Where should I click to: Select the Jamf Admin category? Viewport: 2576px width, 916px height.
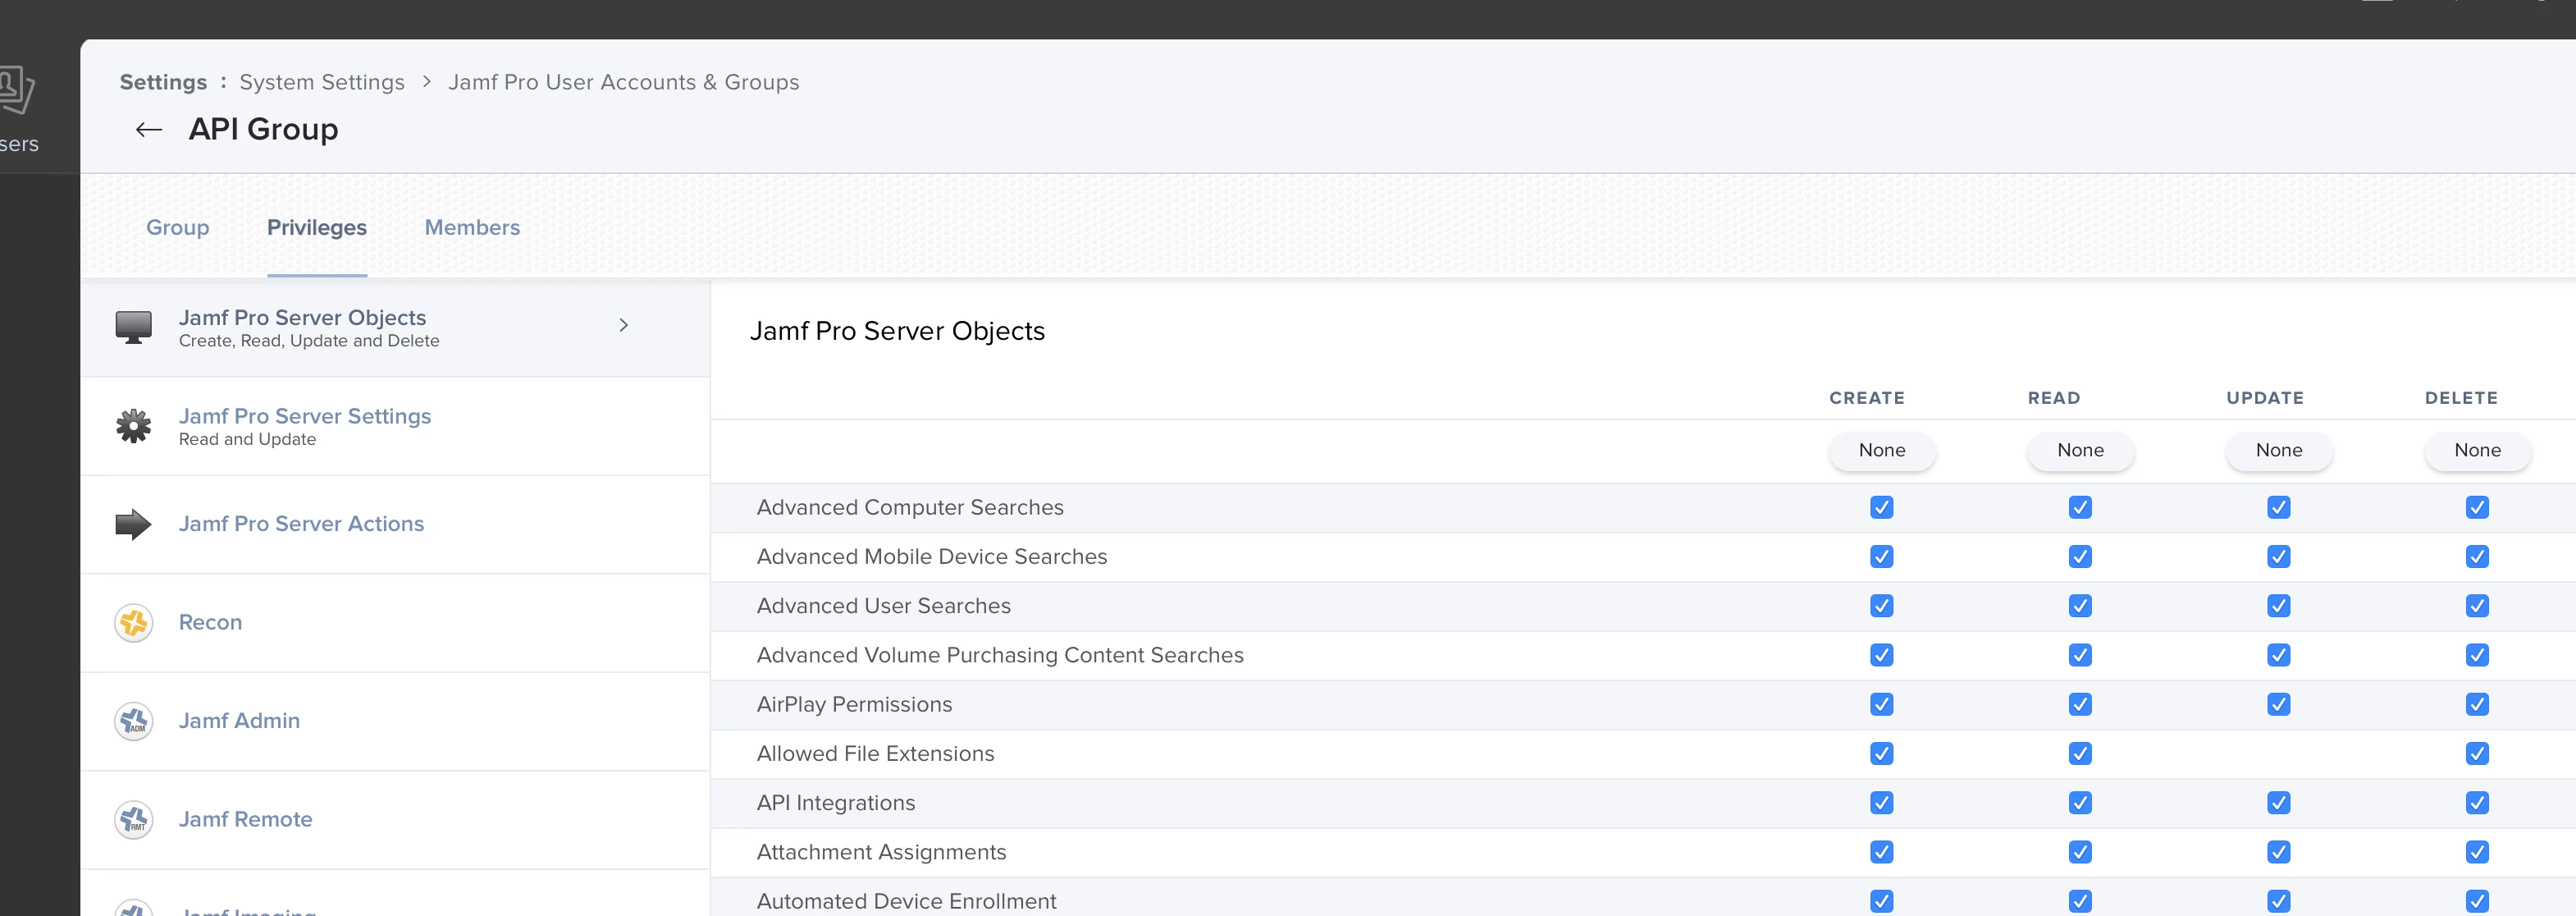point(395,721)
